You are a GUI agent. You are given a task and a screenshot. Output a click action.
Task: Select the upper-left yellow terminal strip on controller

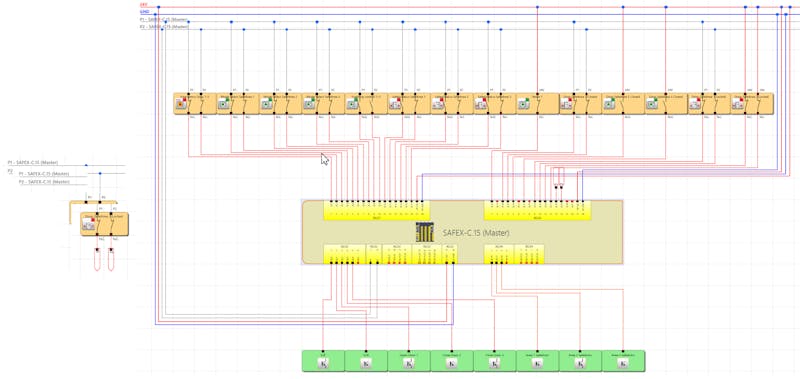point(377,210)
